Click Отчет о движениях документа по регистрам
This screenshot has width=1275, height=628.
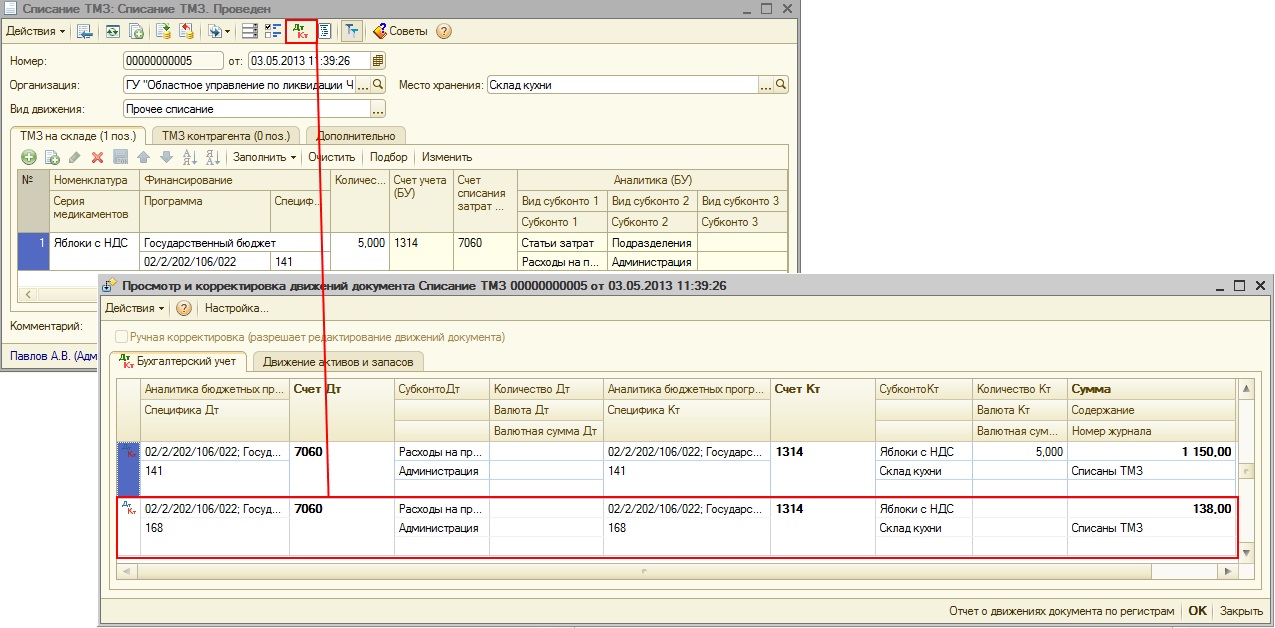(1061, 611)
